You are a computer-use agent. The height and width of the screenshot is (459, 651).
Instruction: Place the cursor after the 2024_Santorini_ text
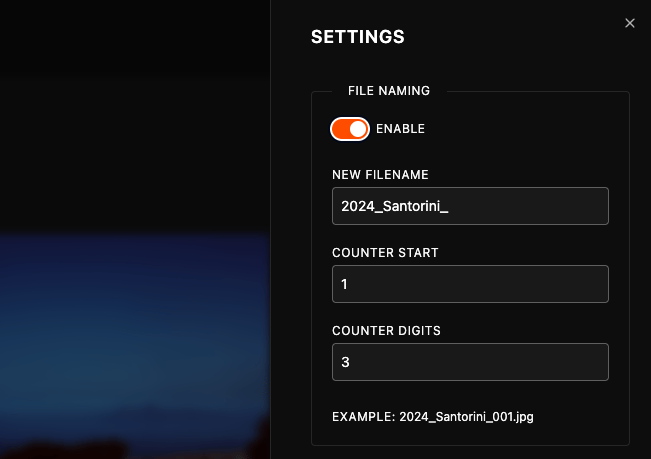pyautogui.click(x=449, y=206)
